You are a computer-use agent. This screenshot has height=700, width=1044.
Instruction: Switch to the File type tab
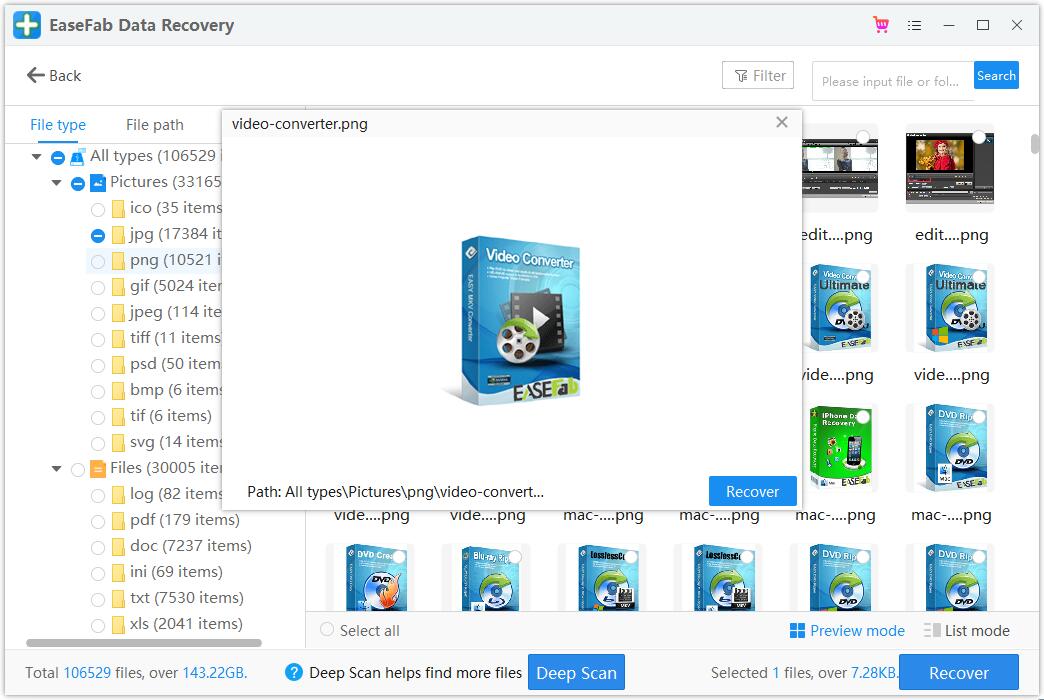[58, 124]
